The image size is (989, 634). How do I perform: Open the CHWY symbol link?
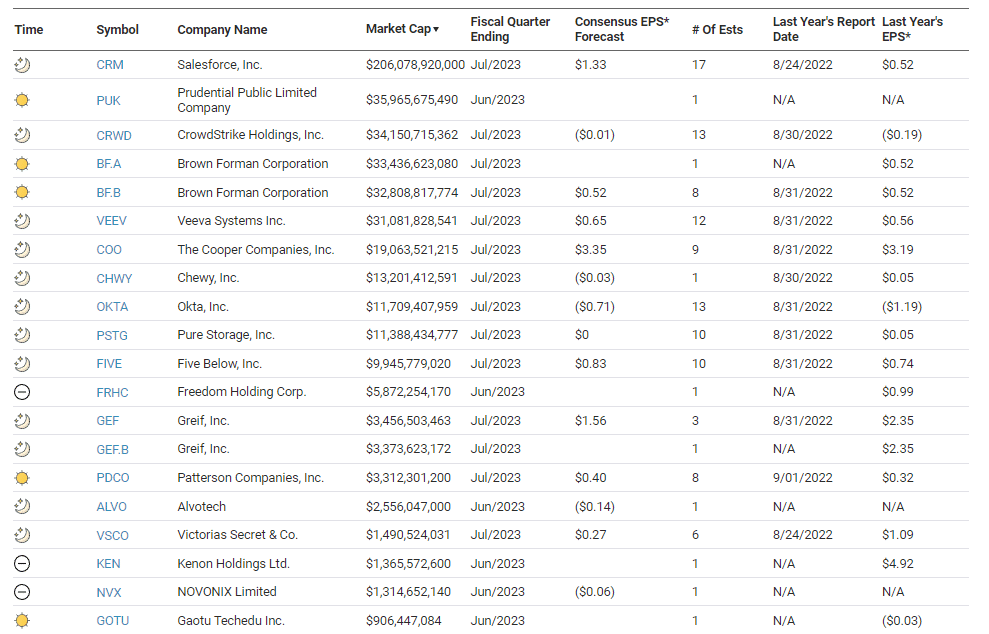point(114,279)
